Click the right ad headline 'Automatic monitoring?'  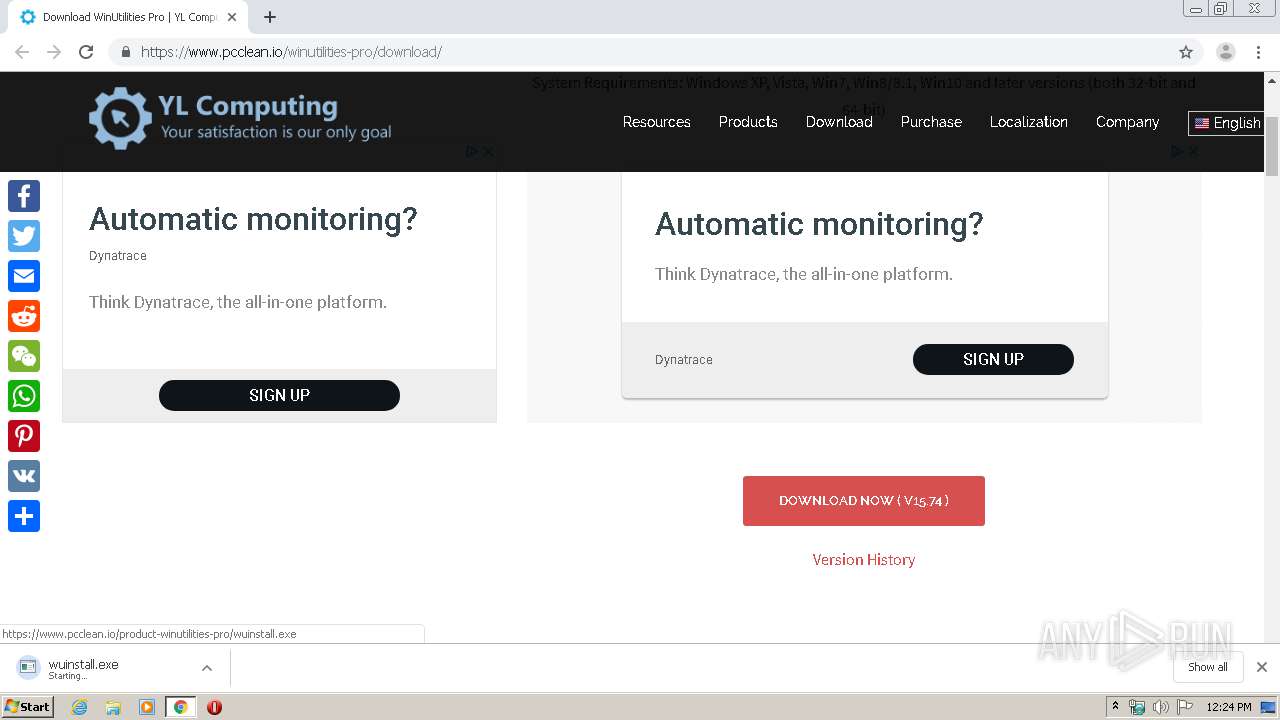click(819, 224)
